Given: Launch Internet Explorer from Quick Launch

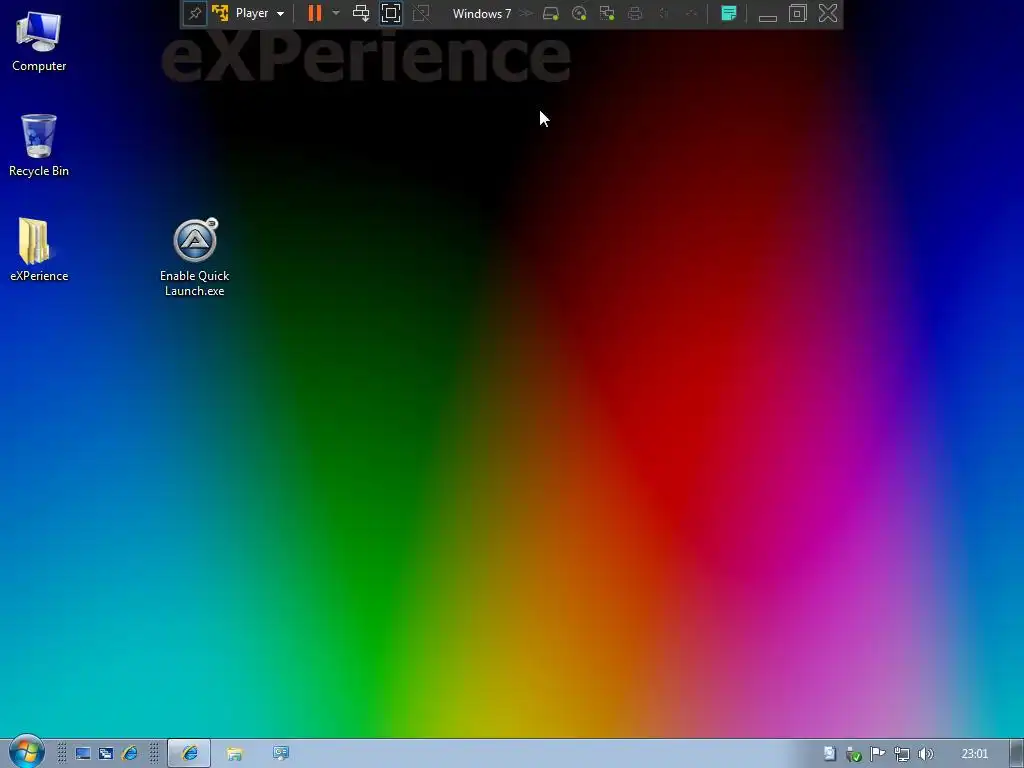Looking at the screenshot, I should pos(129,754).
